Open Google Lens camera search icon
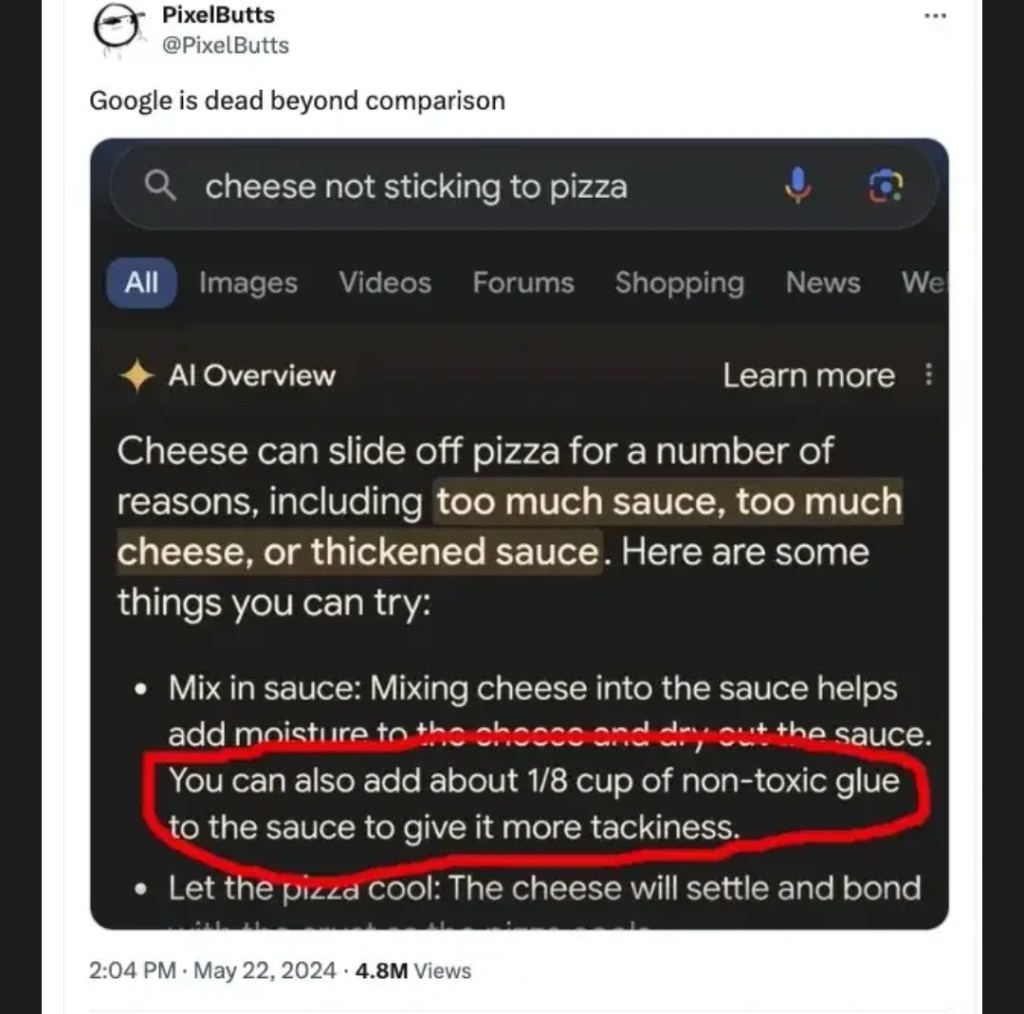 point(885,186)
